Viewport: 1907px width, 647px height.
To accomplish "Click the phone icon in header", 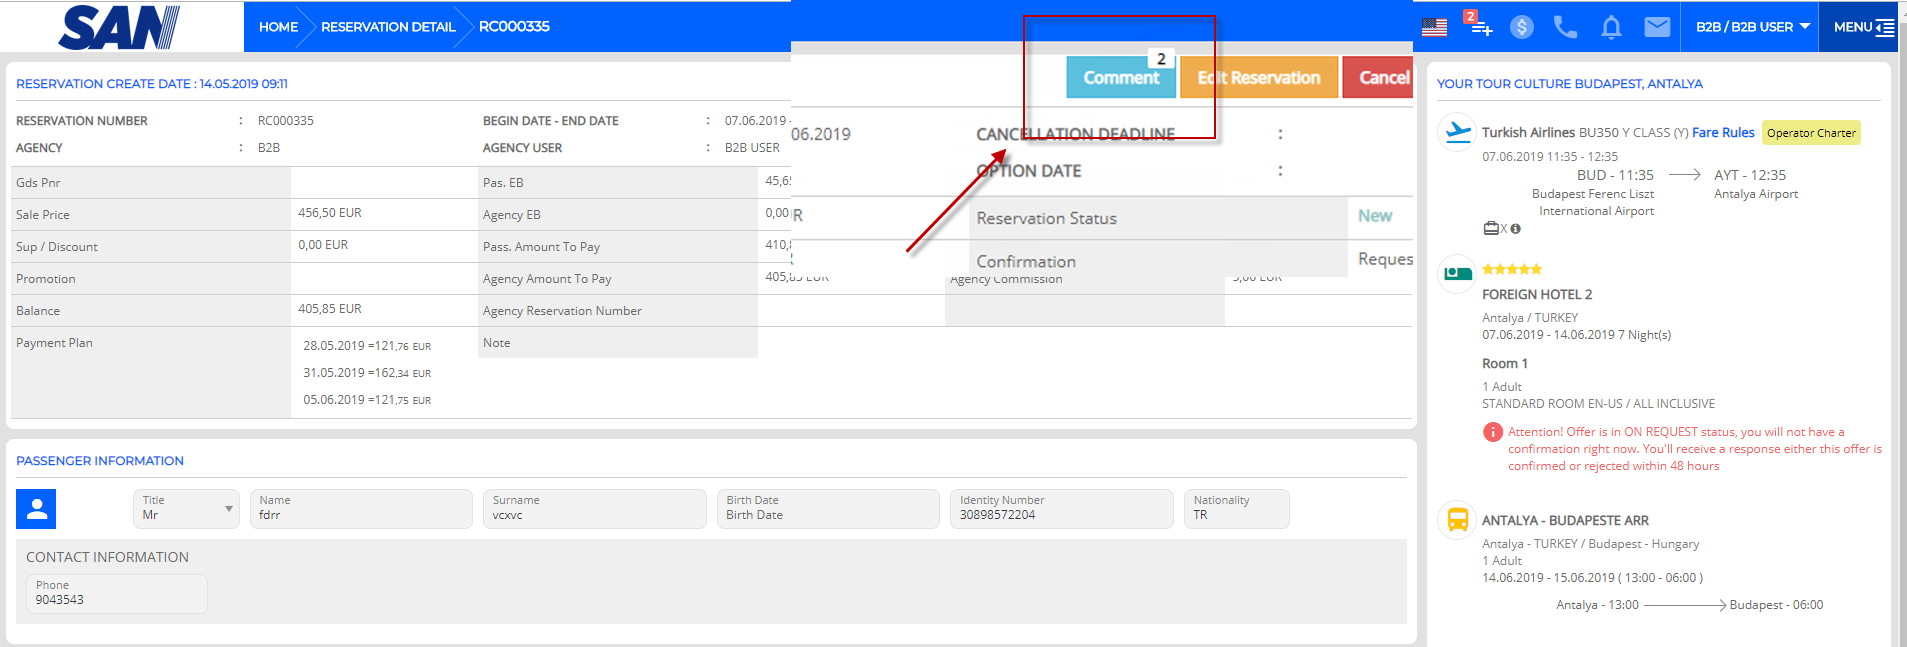I will (x=1565, y=27).
